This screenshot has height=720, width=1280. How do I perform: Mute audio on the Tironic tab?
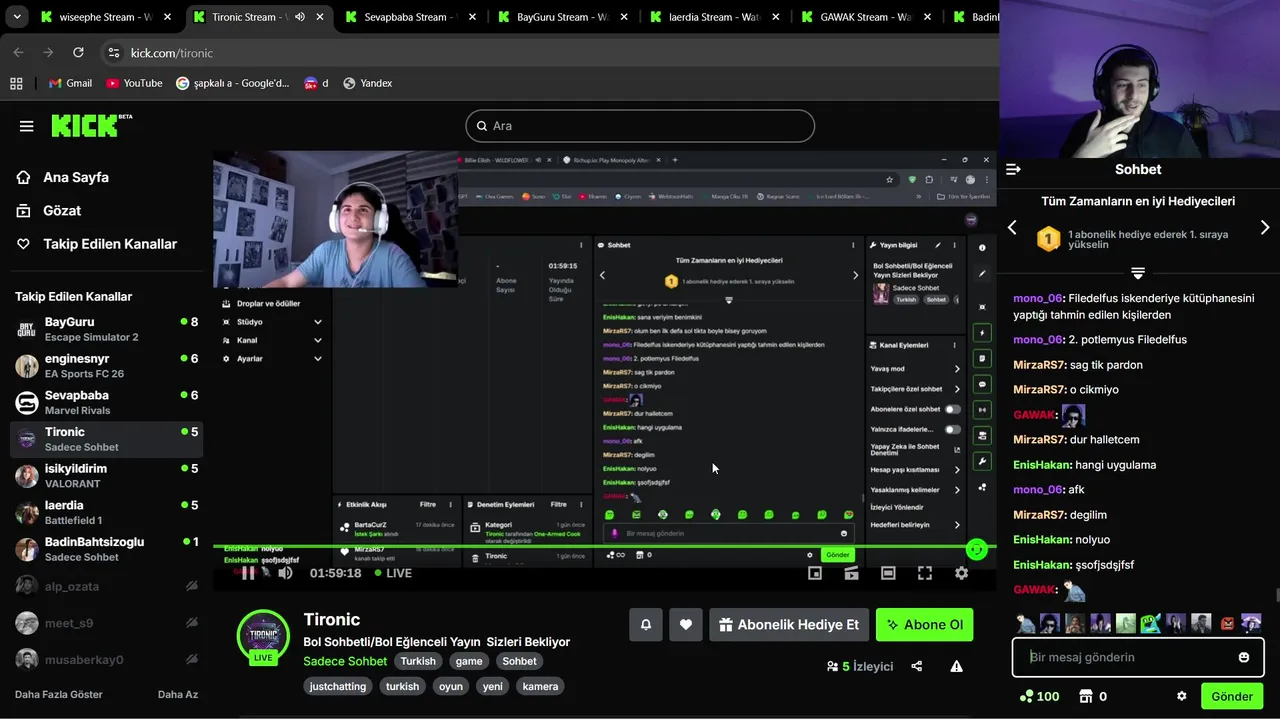(x=300, y=17)
